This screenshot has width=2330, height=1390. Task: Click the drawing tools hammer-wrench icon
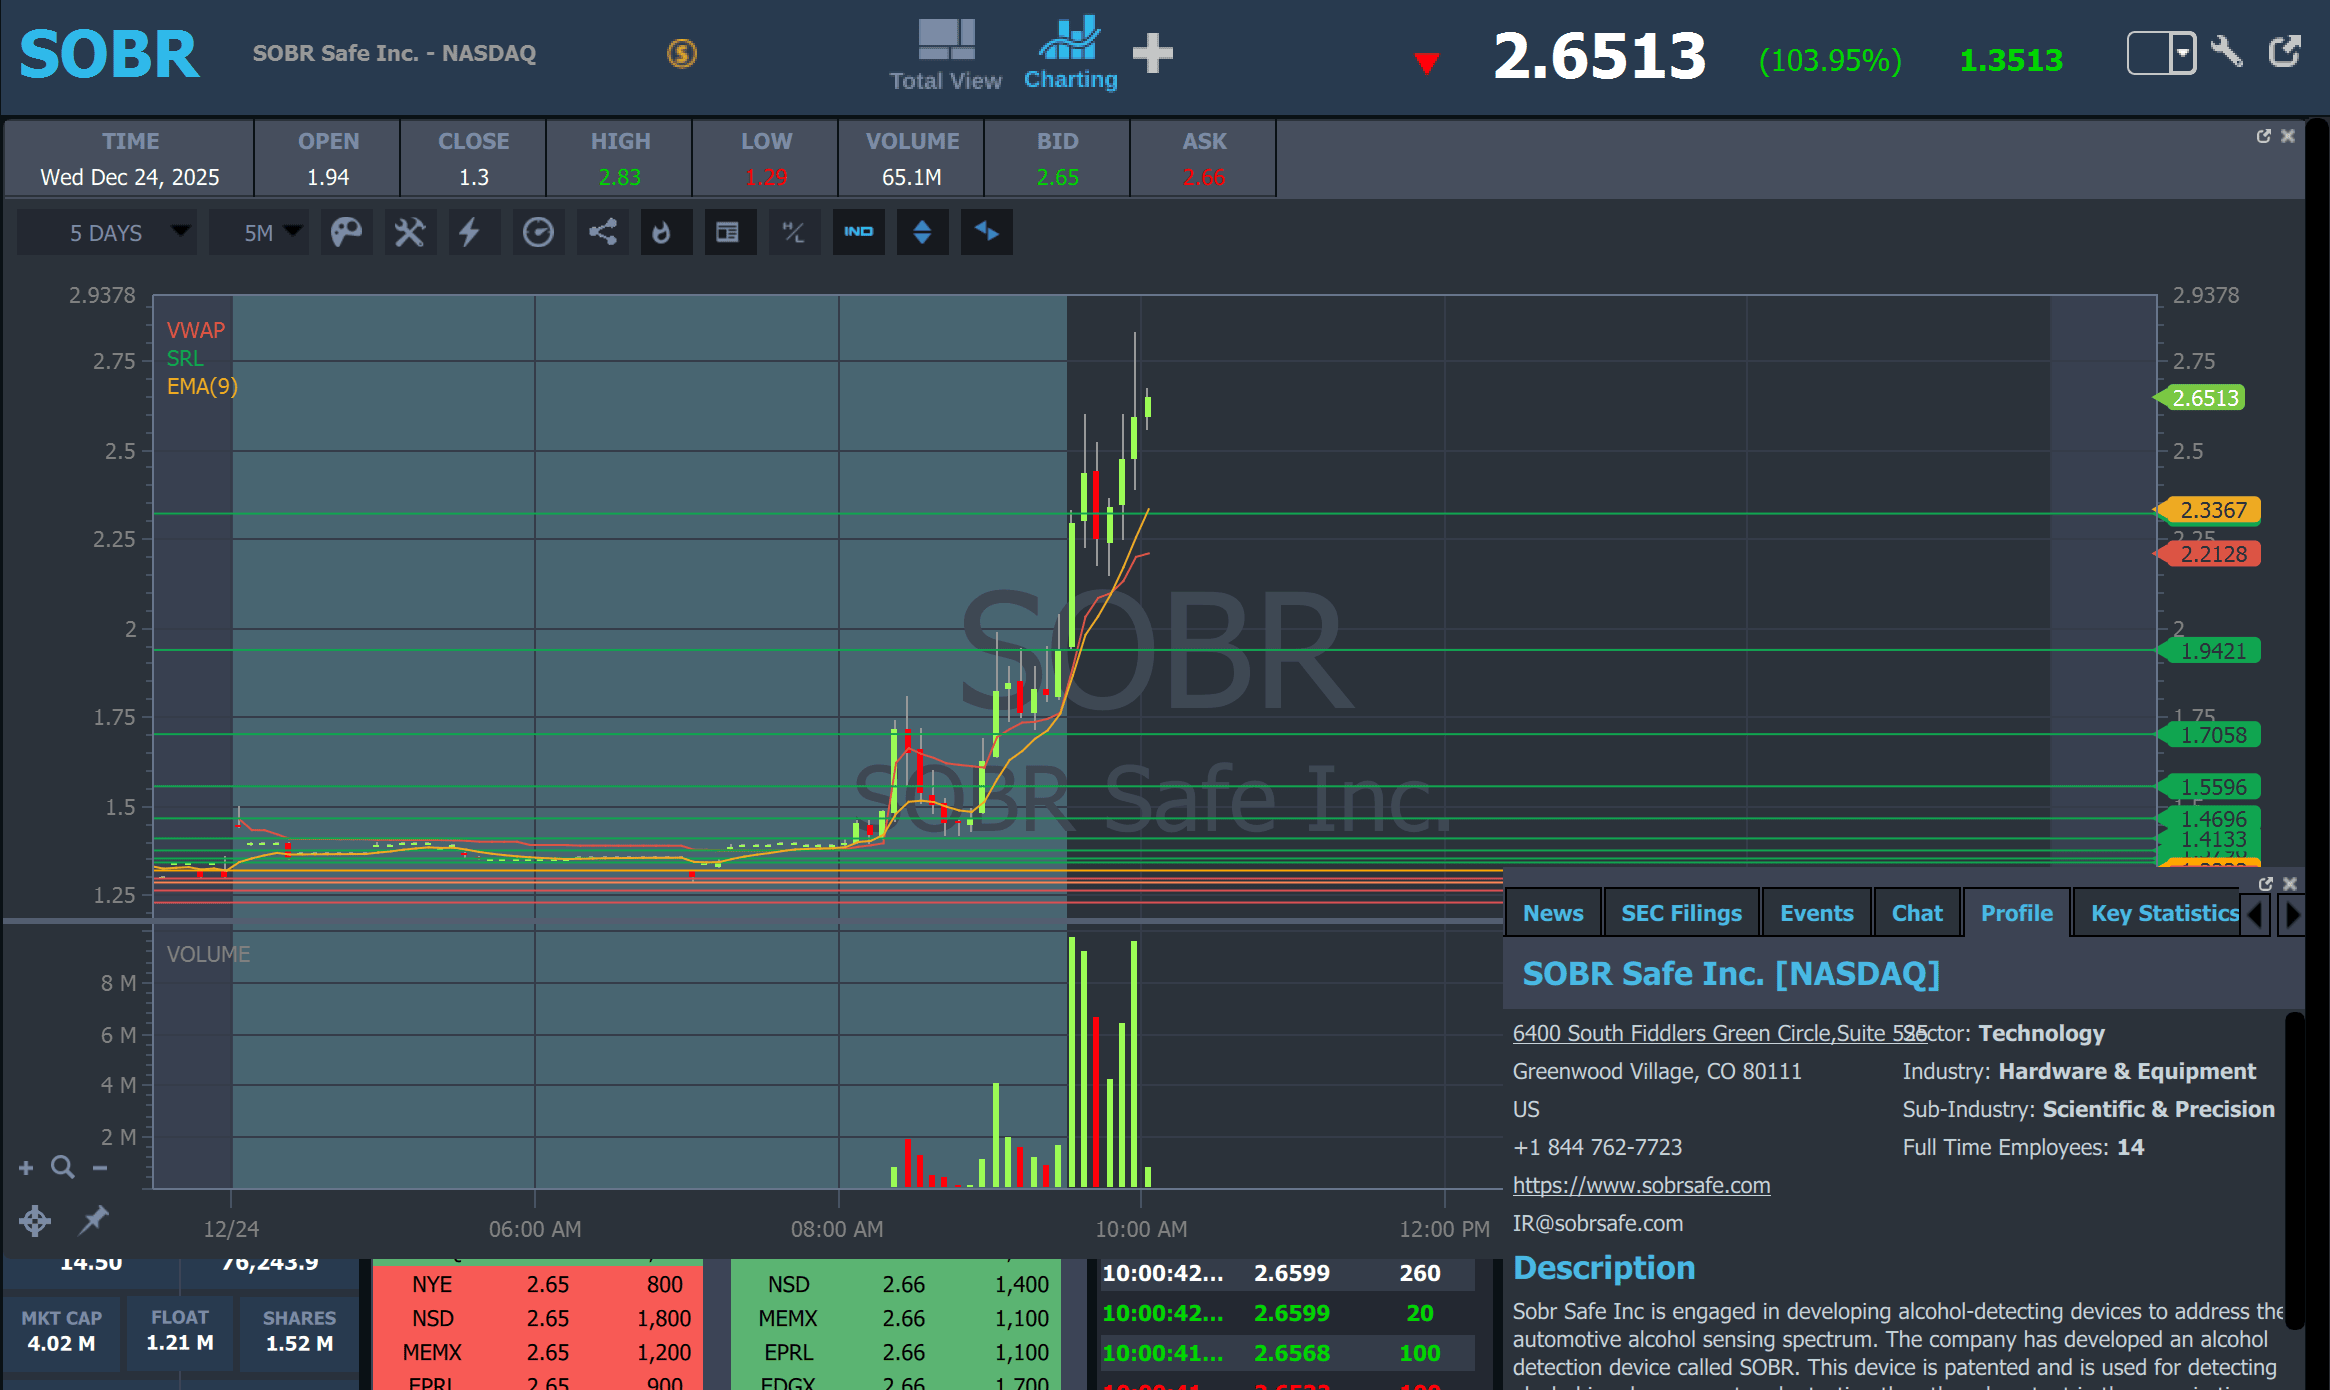click(x=410, y=233)
